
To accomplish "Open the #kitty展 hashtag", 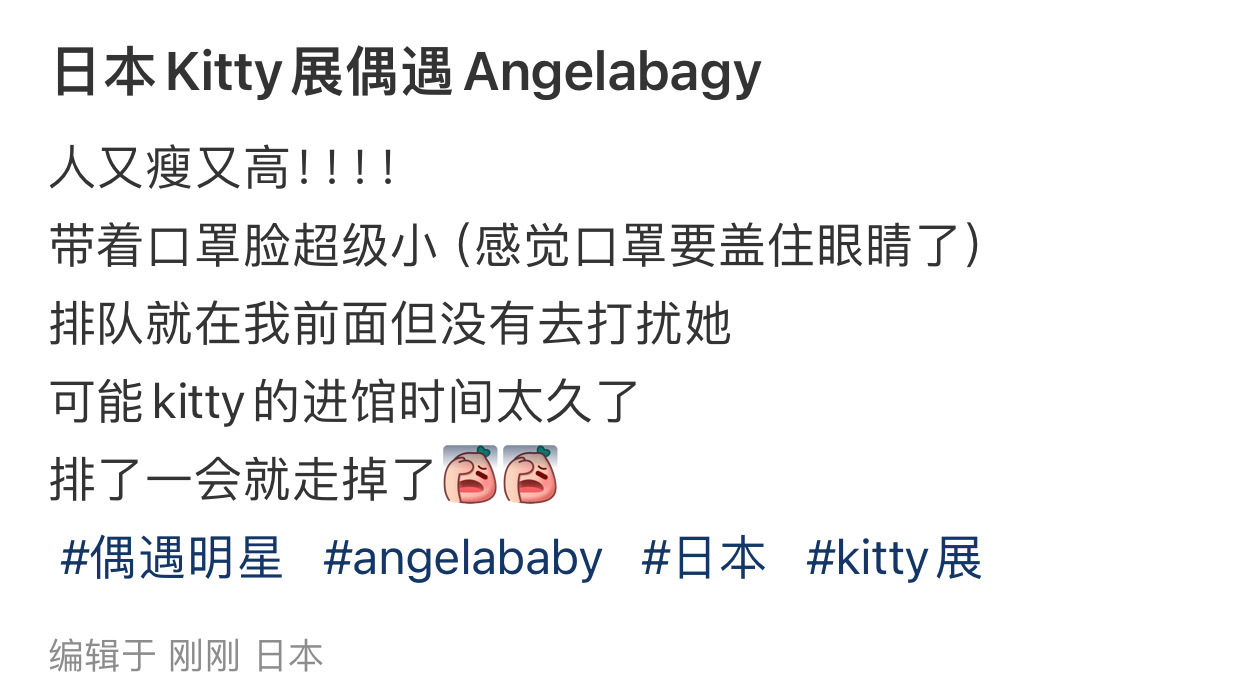I will coord(894,558).
